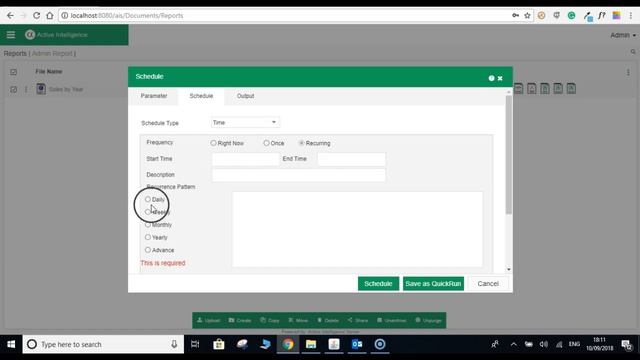Screen dimensions: 640x360
Task: Cancel the Schedule dialog
Action: (488, 284)
